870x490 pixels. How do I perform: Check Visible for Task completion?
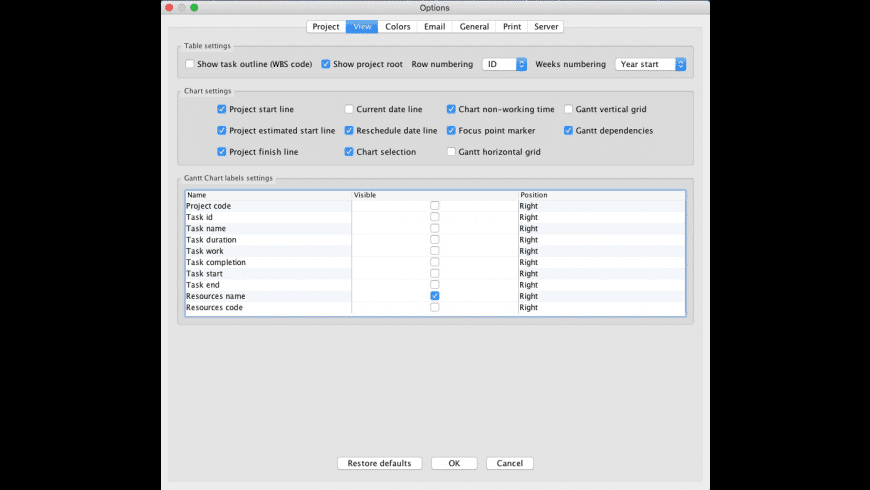[x=434, y=262]
